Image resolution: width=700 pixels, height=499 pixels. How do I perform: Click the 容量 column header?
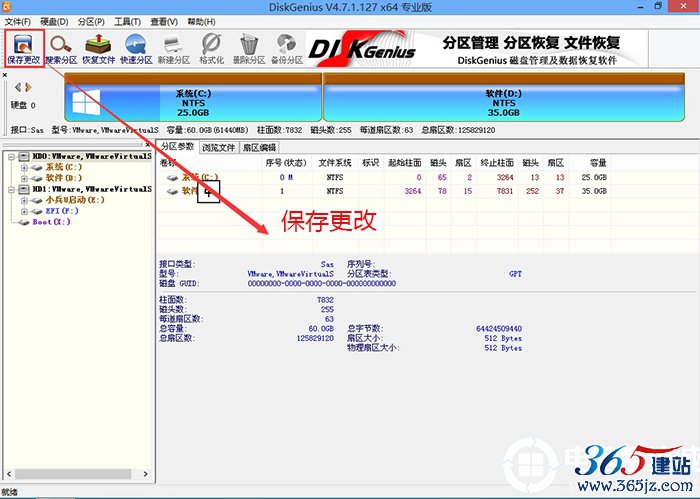click(x=598, y=163)
